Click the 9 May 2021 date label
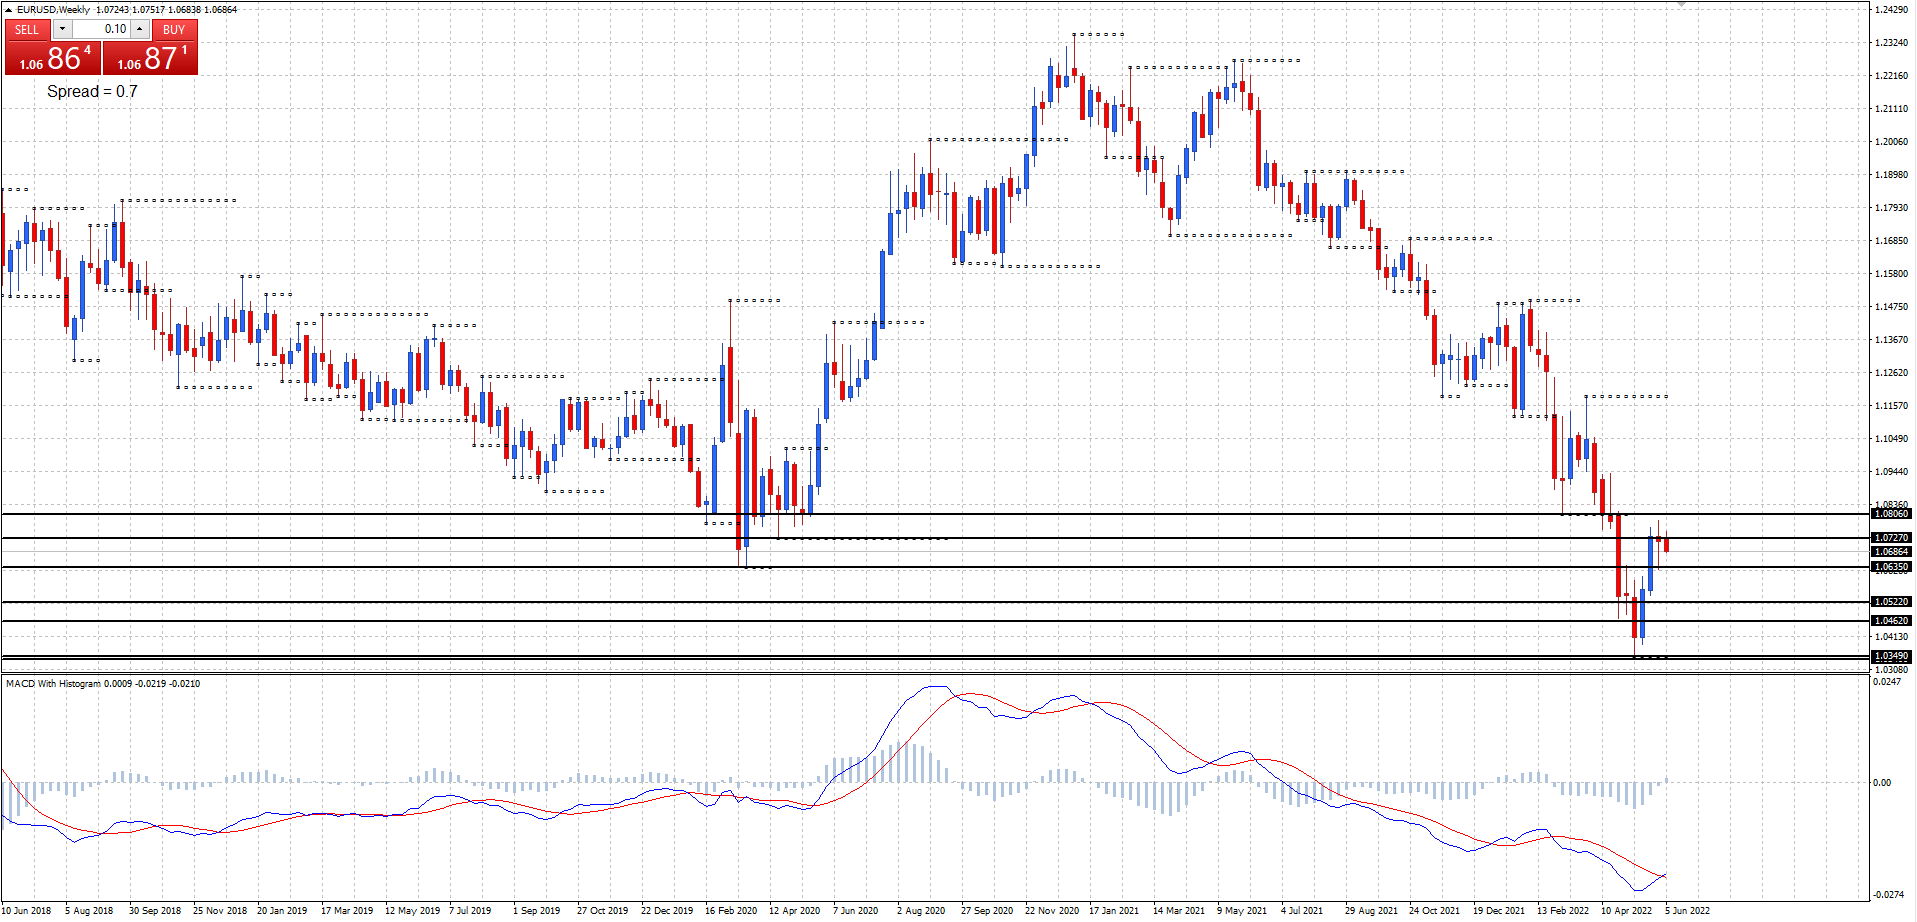1917x922 pixels. point(1242,911)
